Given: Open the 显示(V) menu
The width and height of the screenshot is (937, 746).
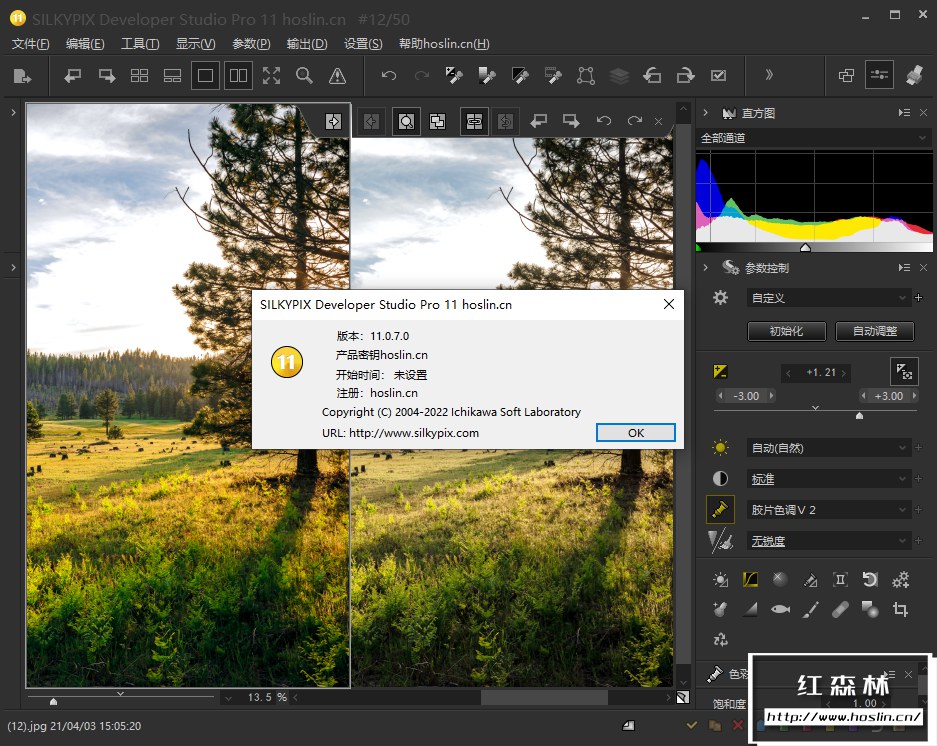Looking at the screenshot, I should click(x=195, y=44).
